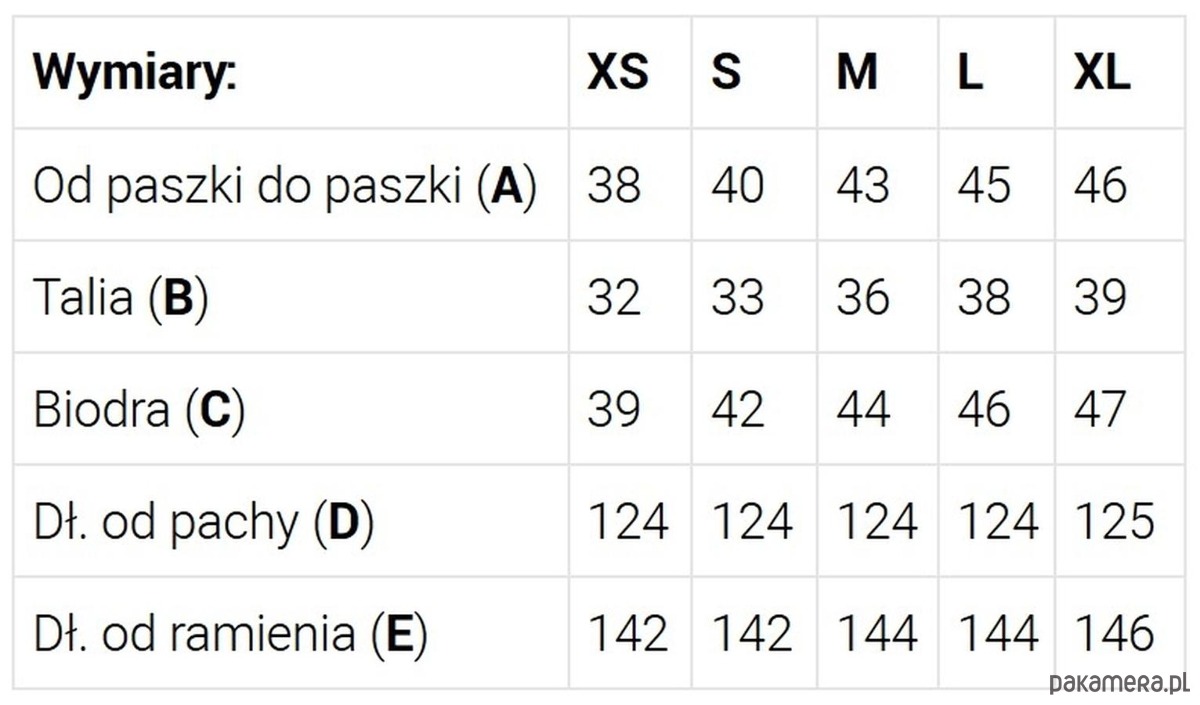This screenshot has width=1200, height=705.
Task: Click the Talia (B) row label
Action: [121, 298]
